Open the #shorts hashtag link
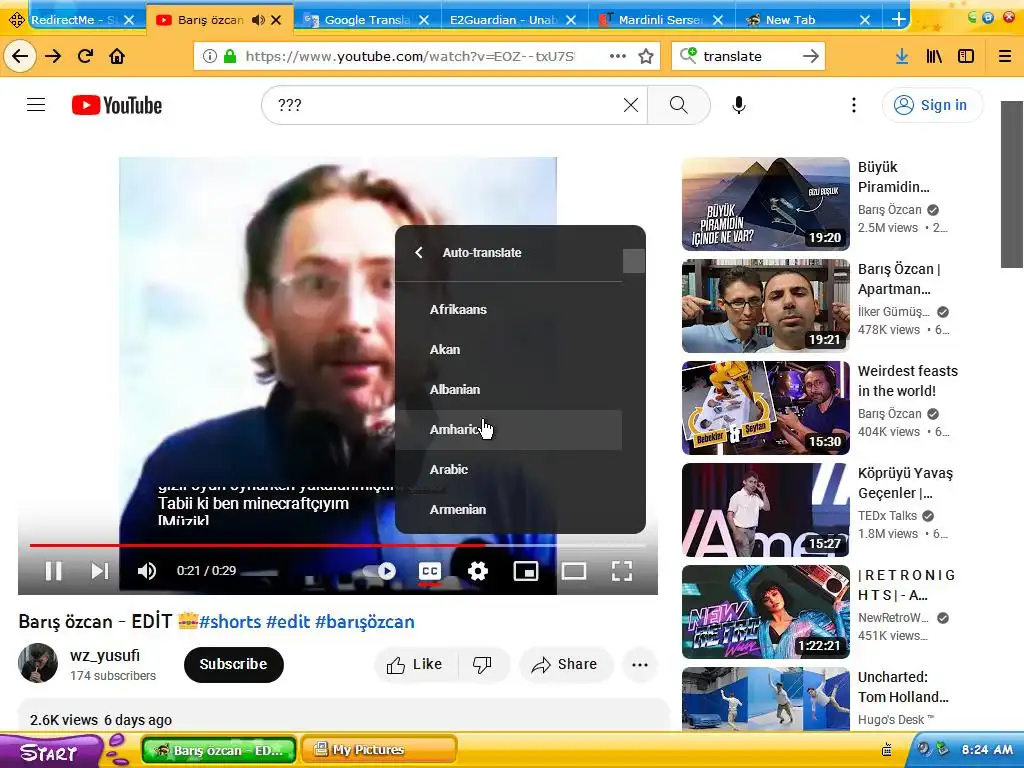The width and height of the screenshot is (1024, 768). [x=230, y=622]
